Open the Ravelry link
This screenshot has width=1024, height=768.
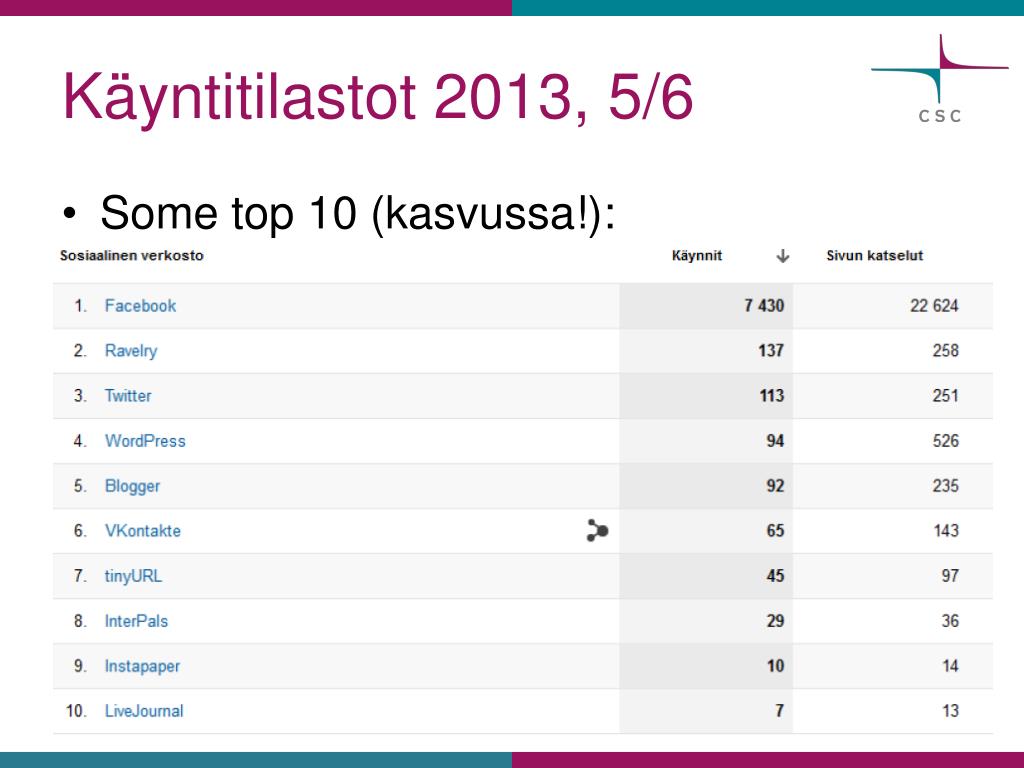point(131,351)
